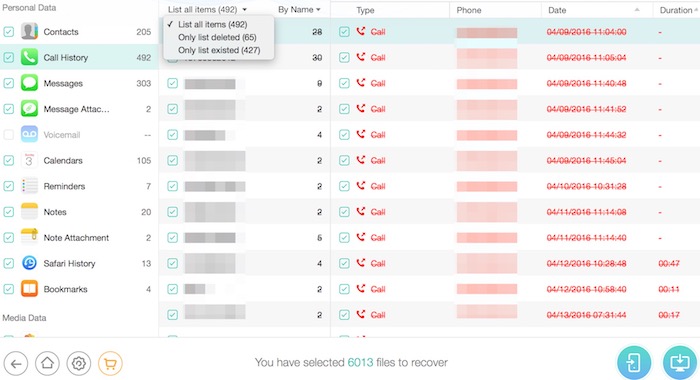Go to the home screen icon
Screen dimensions: 700x380
click(47, 363)
